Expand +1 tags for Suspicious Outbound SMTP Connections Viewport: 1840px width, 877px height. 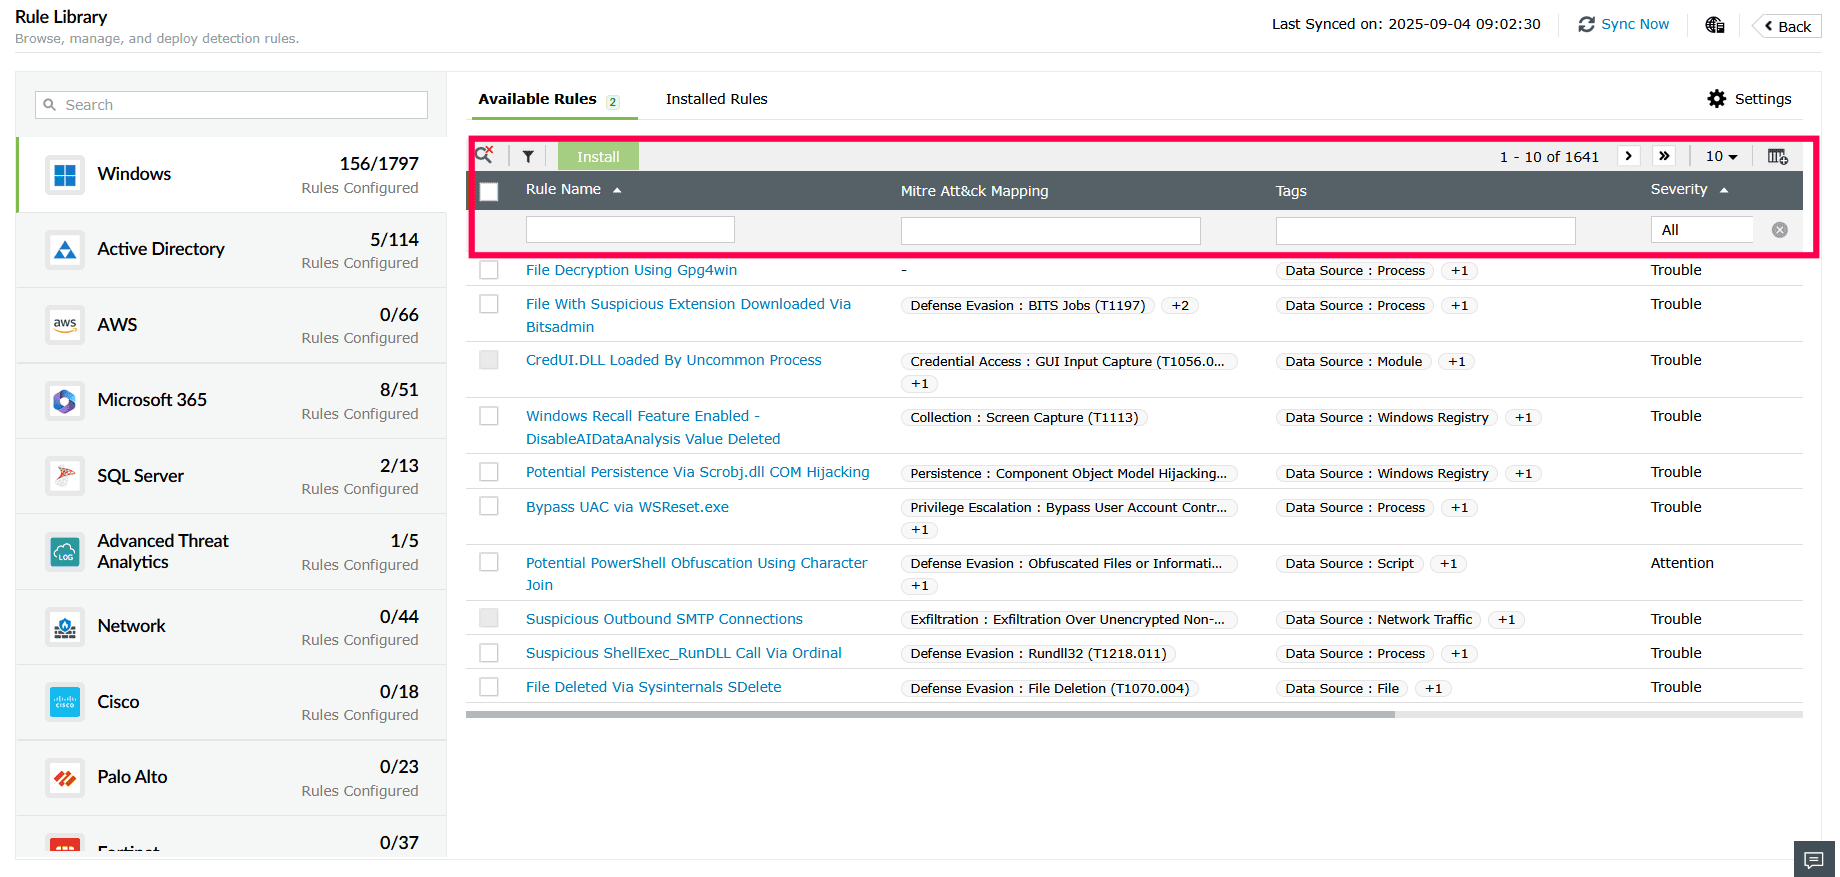[x=1506, y=620]
